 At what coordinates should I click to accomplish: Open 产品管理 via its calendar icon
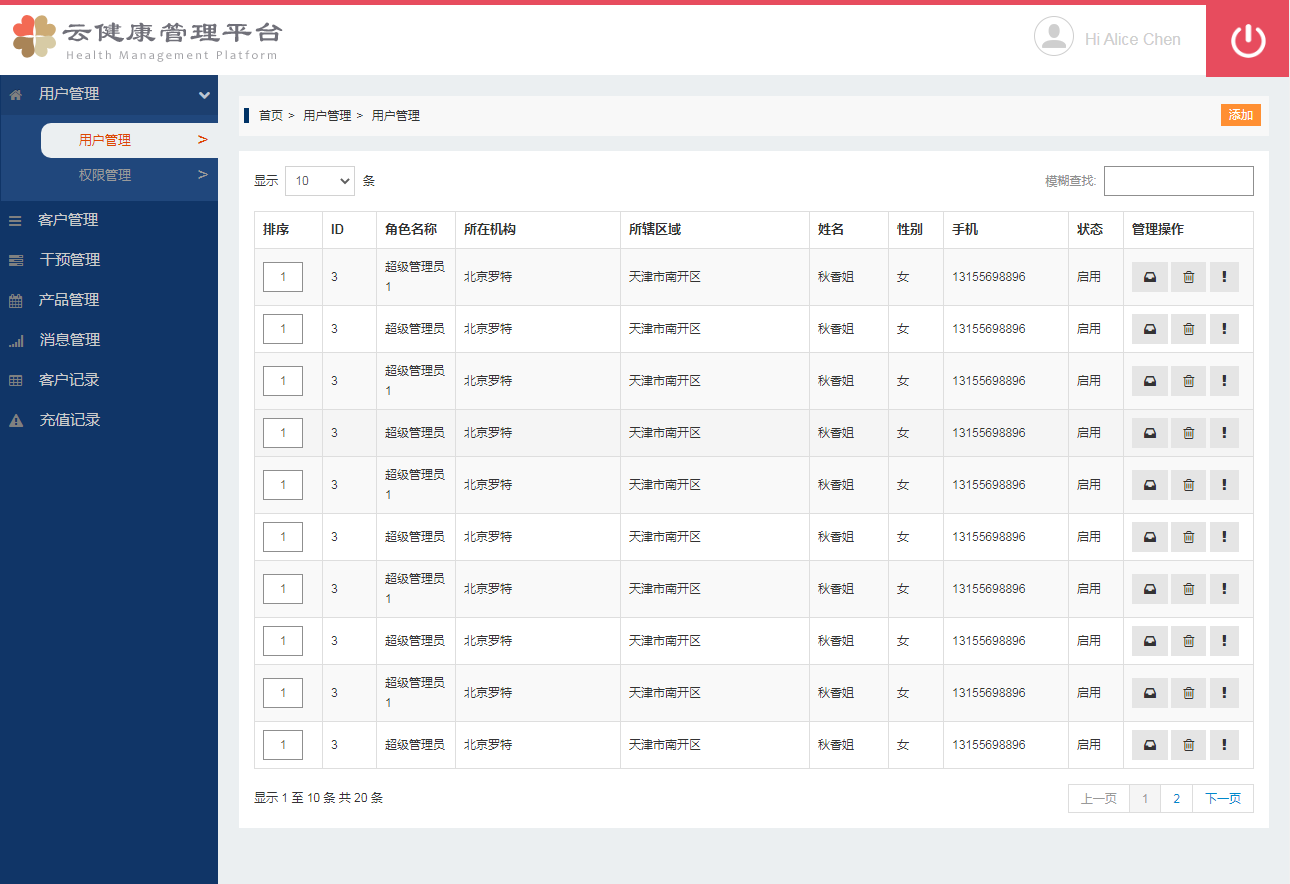pyautogui.click(x=14, y=299)
